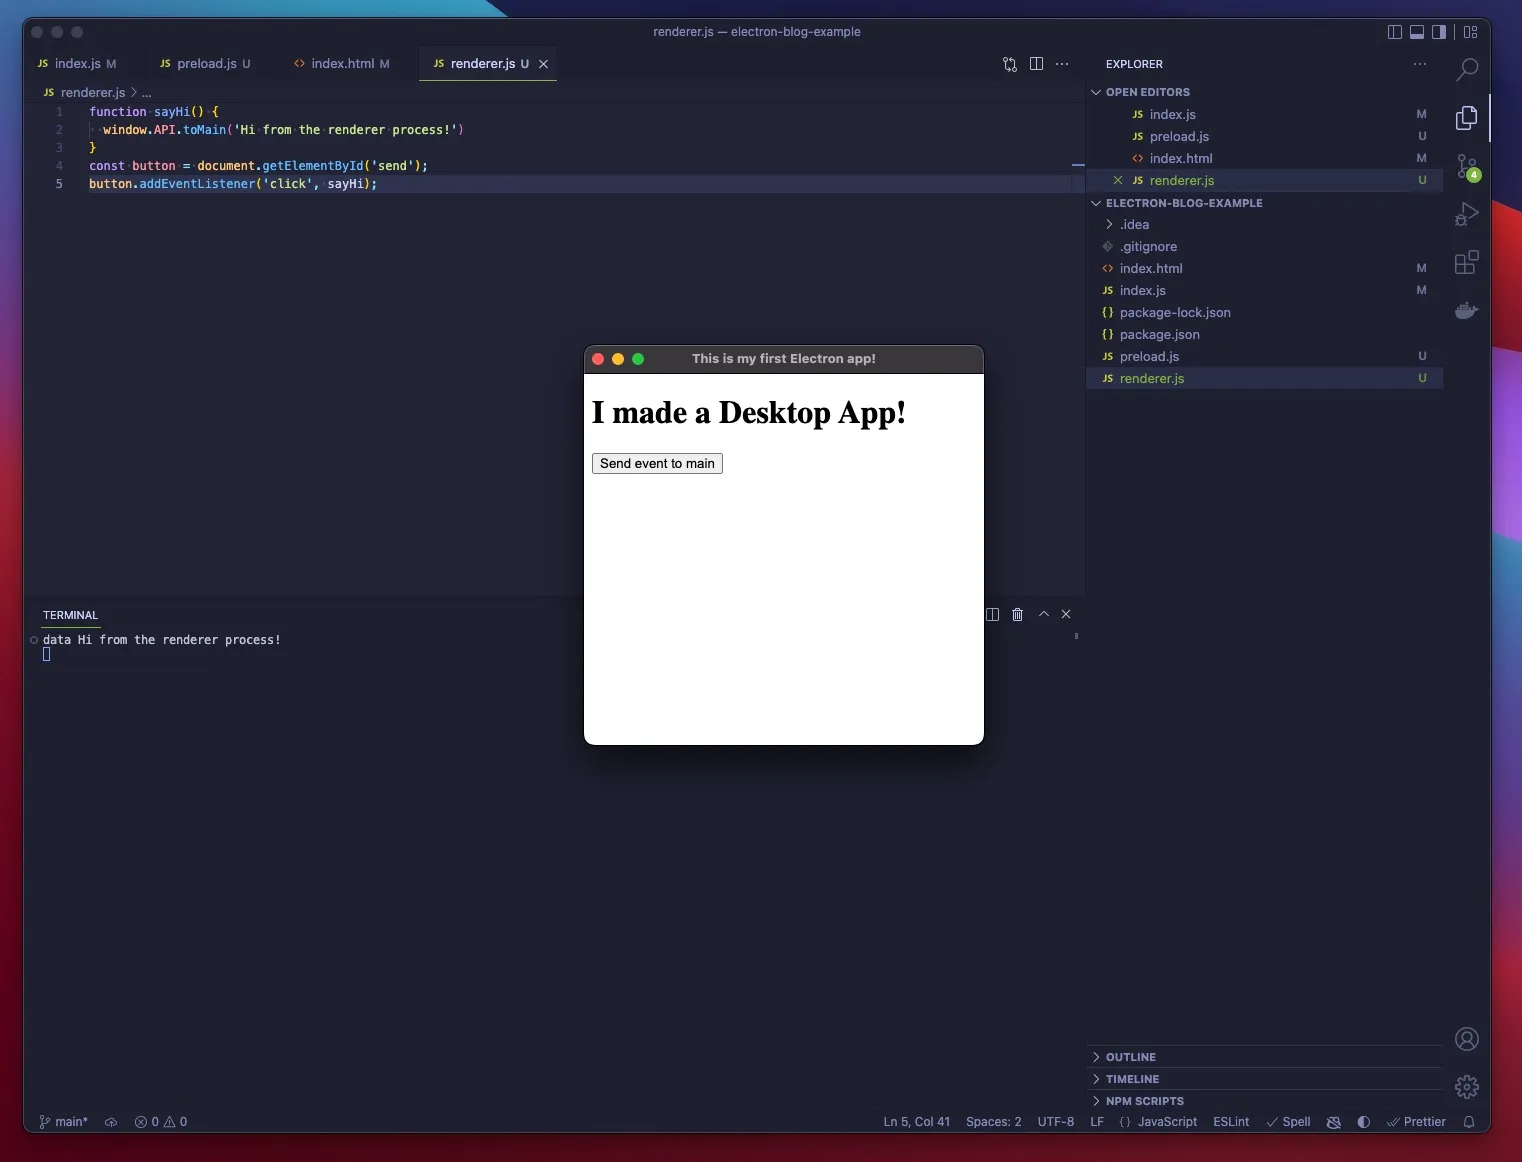Open the Run and Debug view
This screenshot has width=1522, height=1162.
pyautogui.click(x=1467, y=214)
